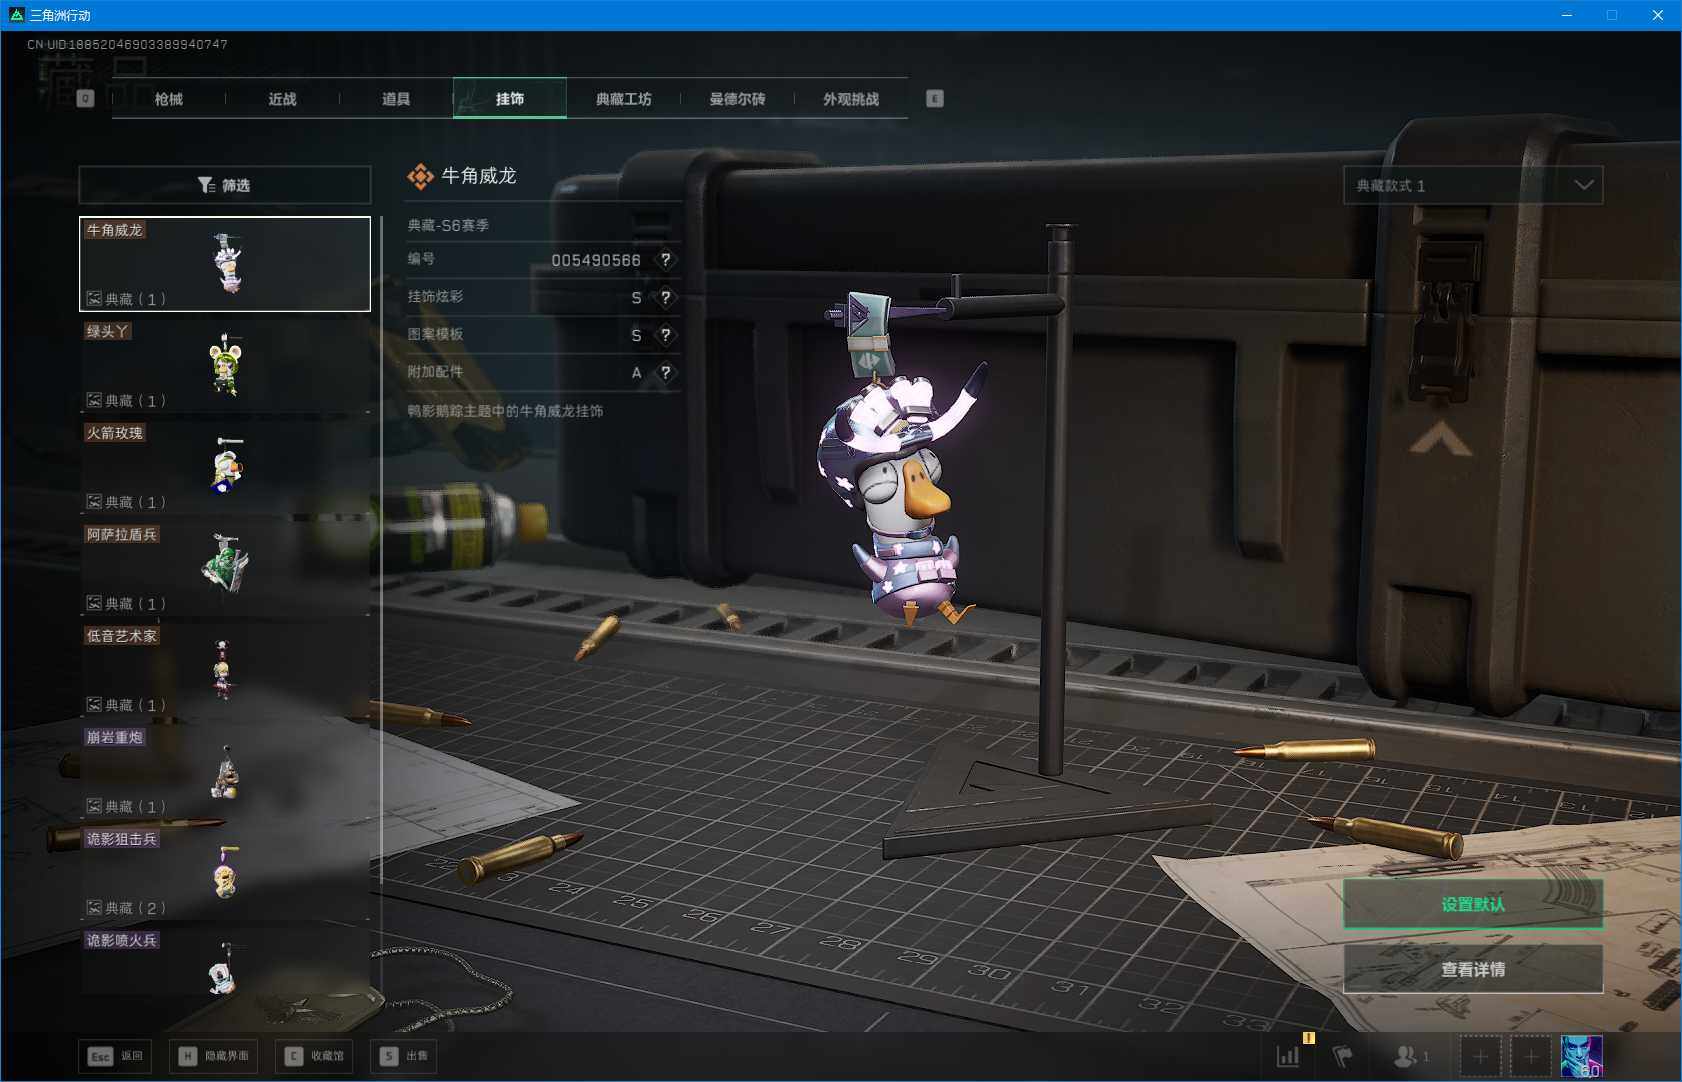Click the E next-tab key icon

coord(935,98)
